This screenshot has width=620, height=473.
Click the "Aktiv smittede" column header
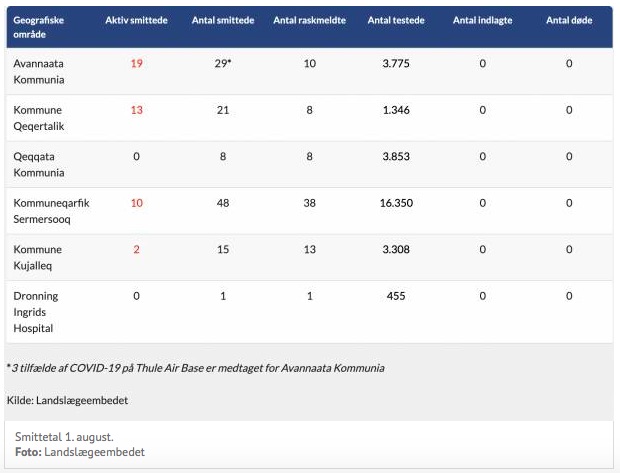[x=136, y=21]
